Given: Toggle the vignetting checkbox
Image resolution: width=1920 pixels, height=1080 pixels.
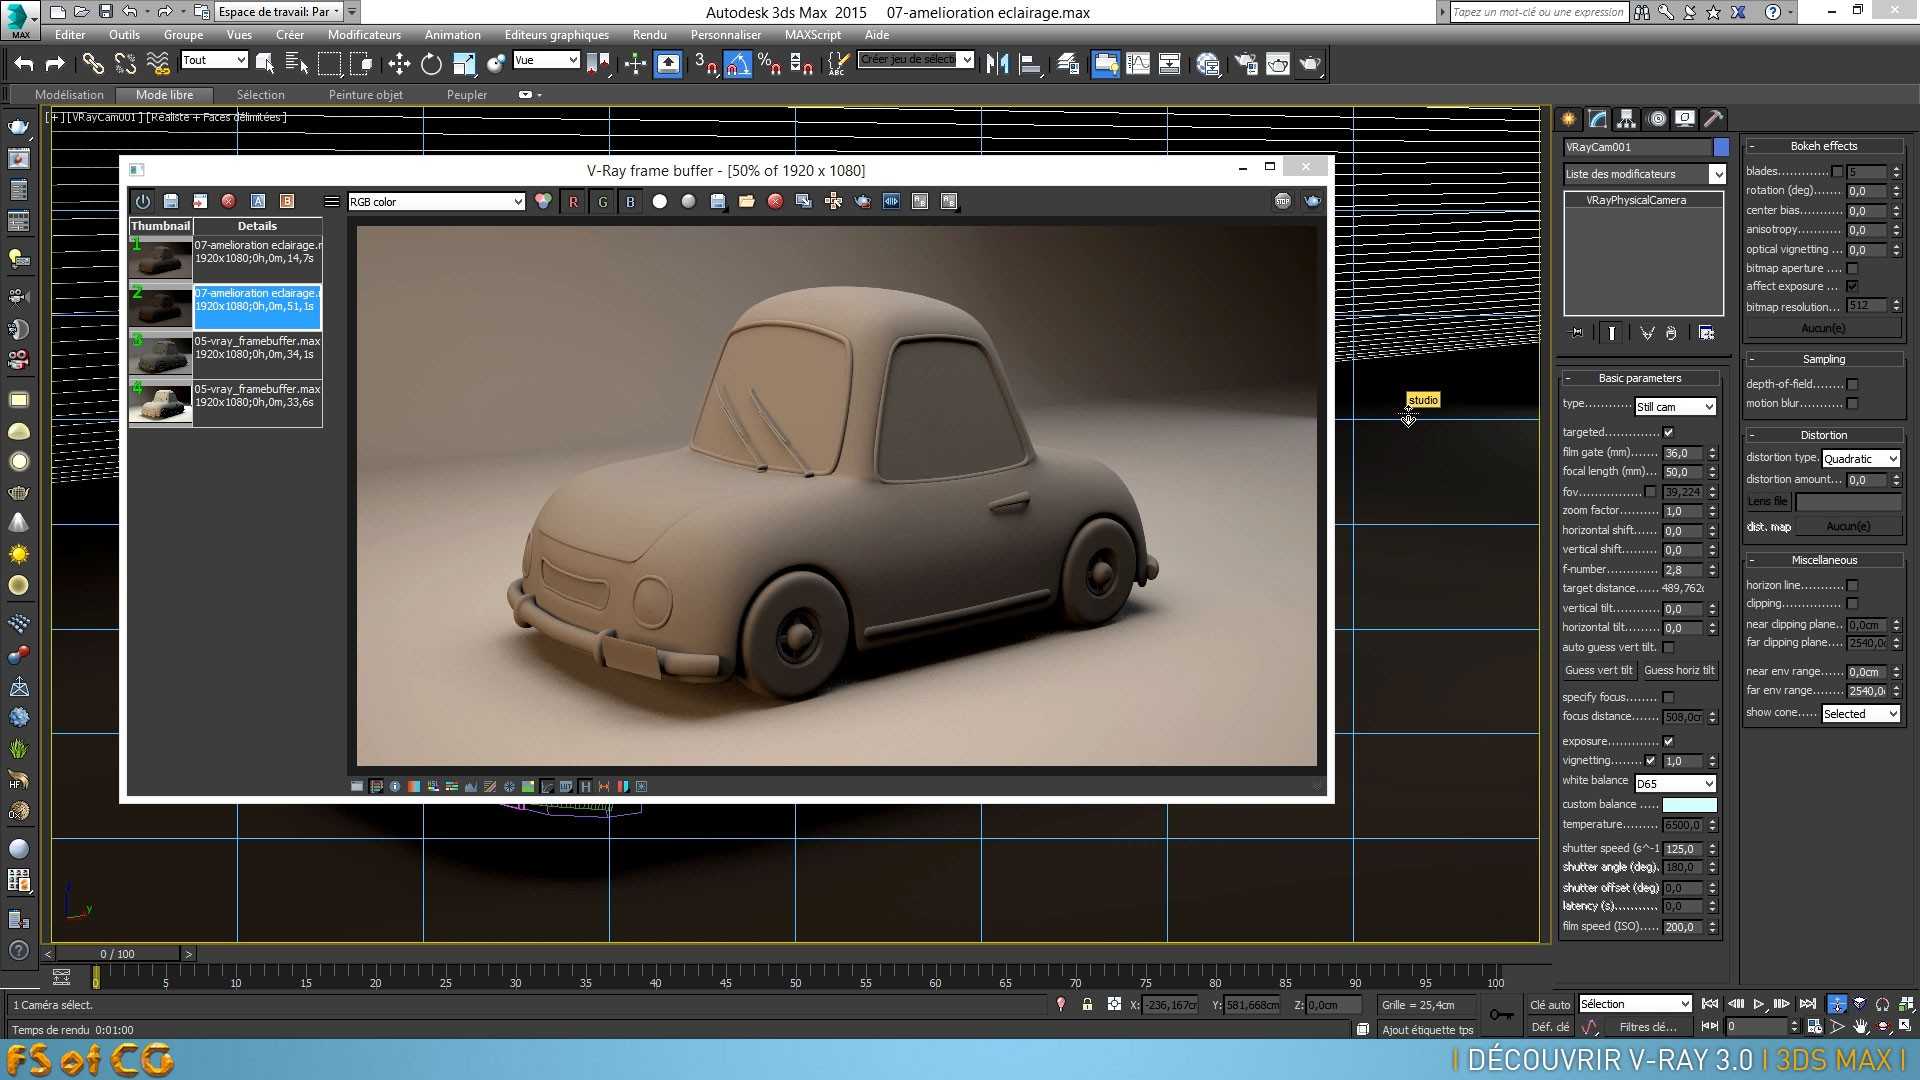Looking at the screenshot, I should (1650, 761).
